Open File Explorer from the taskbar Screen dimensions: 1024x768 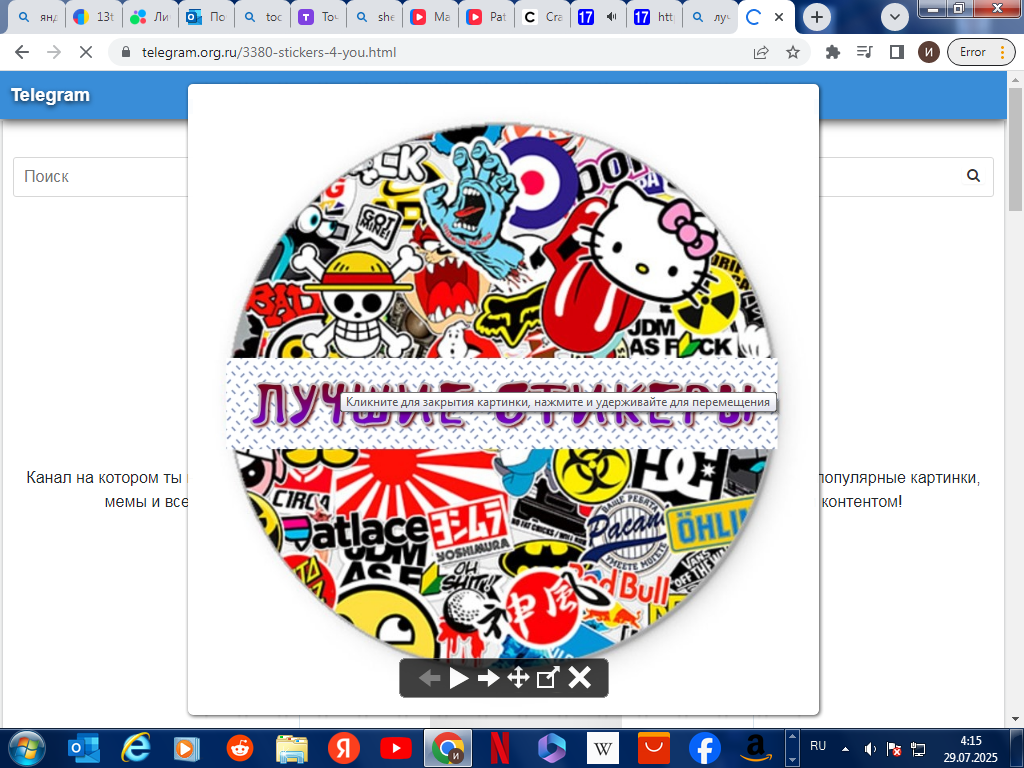(291, 748)
